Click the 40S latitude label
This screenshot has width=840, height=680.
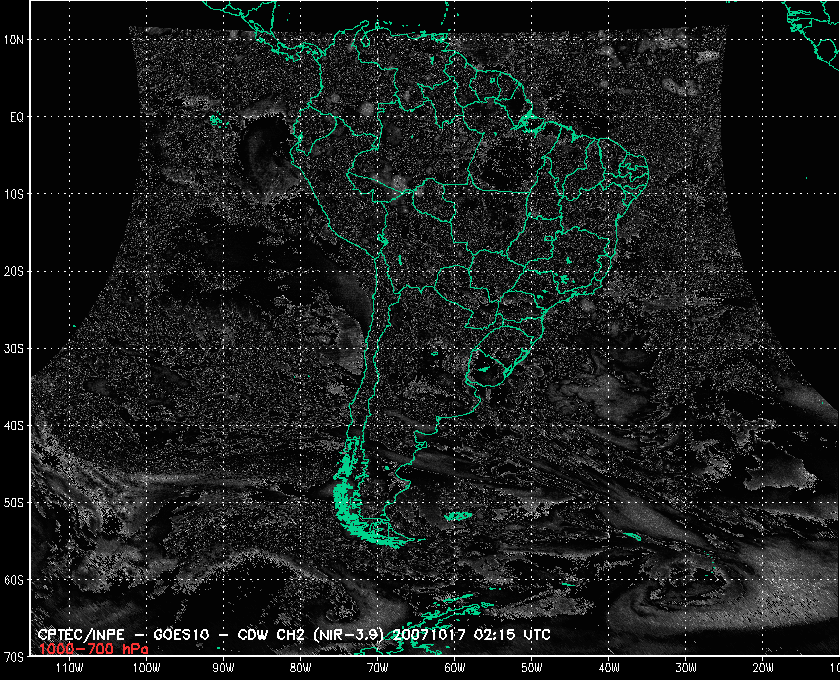coord(14,426)
